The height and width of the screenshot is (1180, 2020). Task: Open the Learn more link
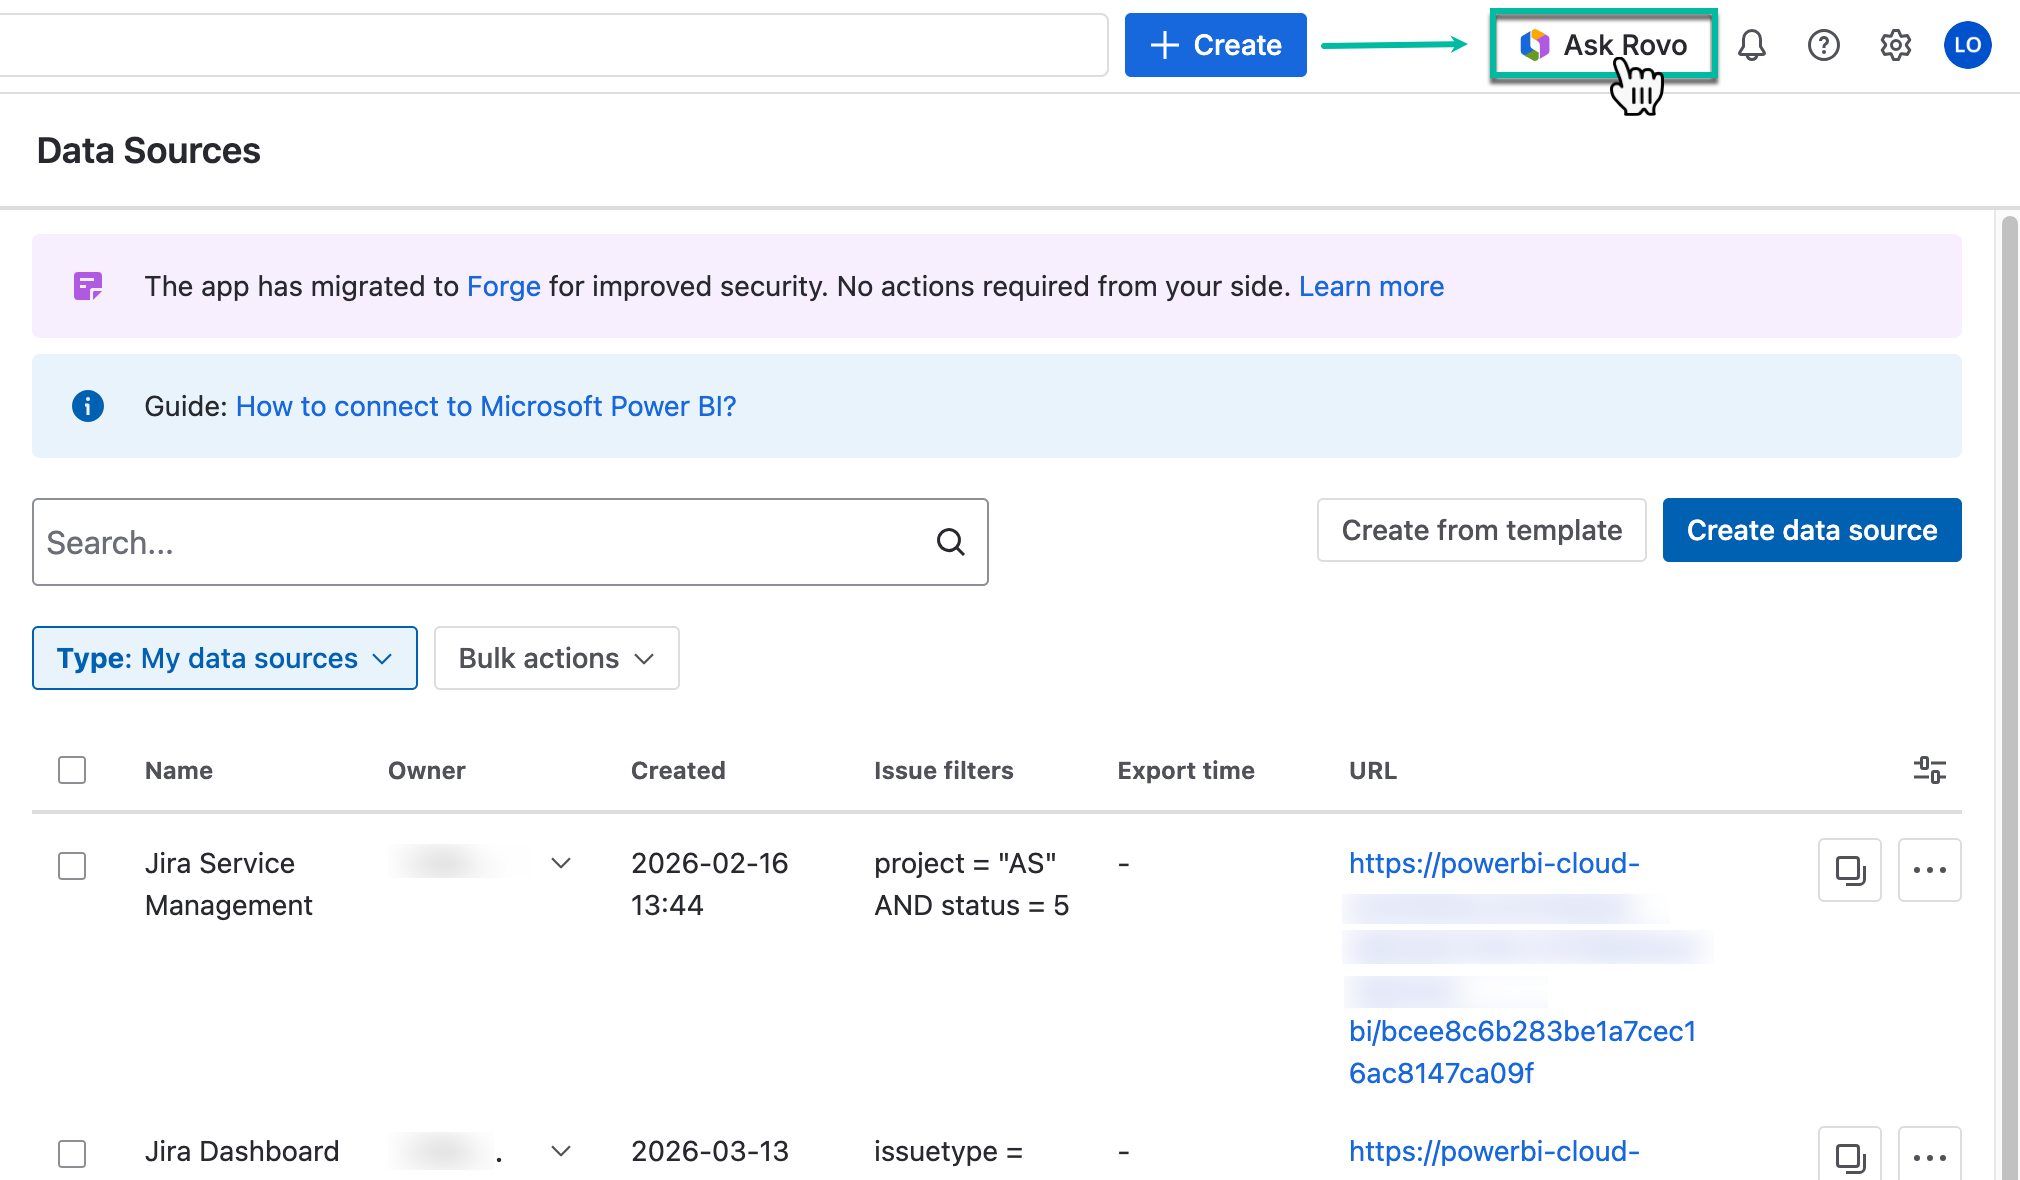click(x=1371, y=286)
